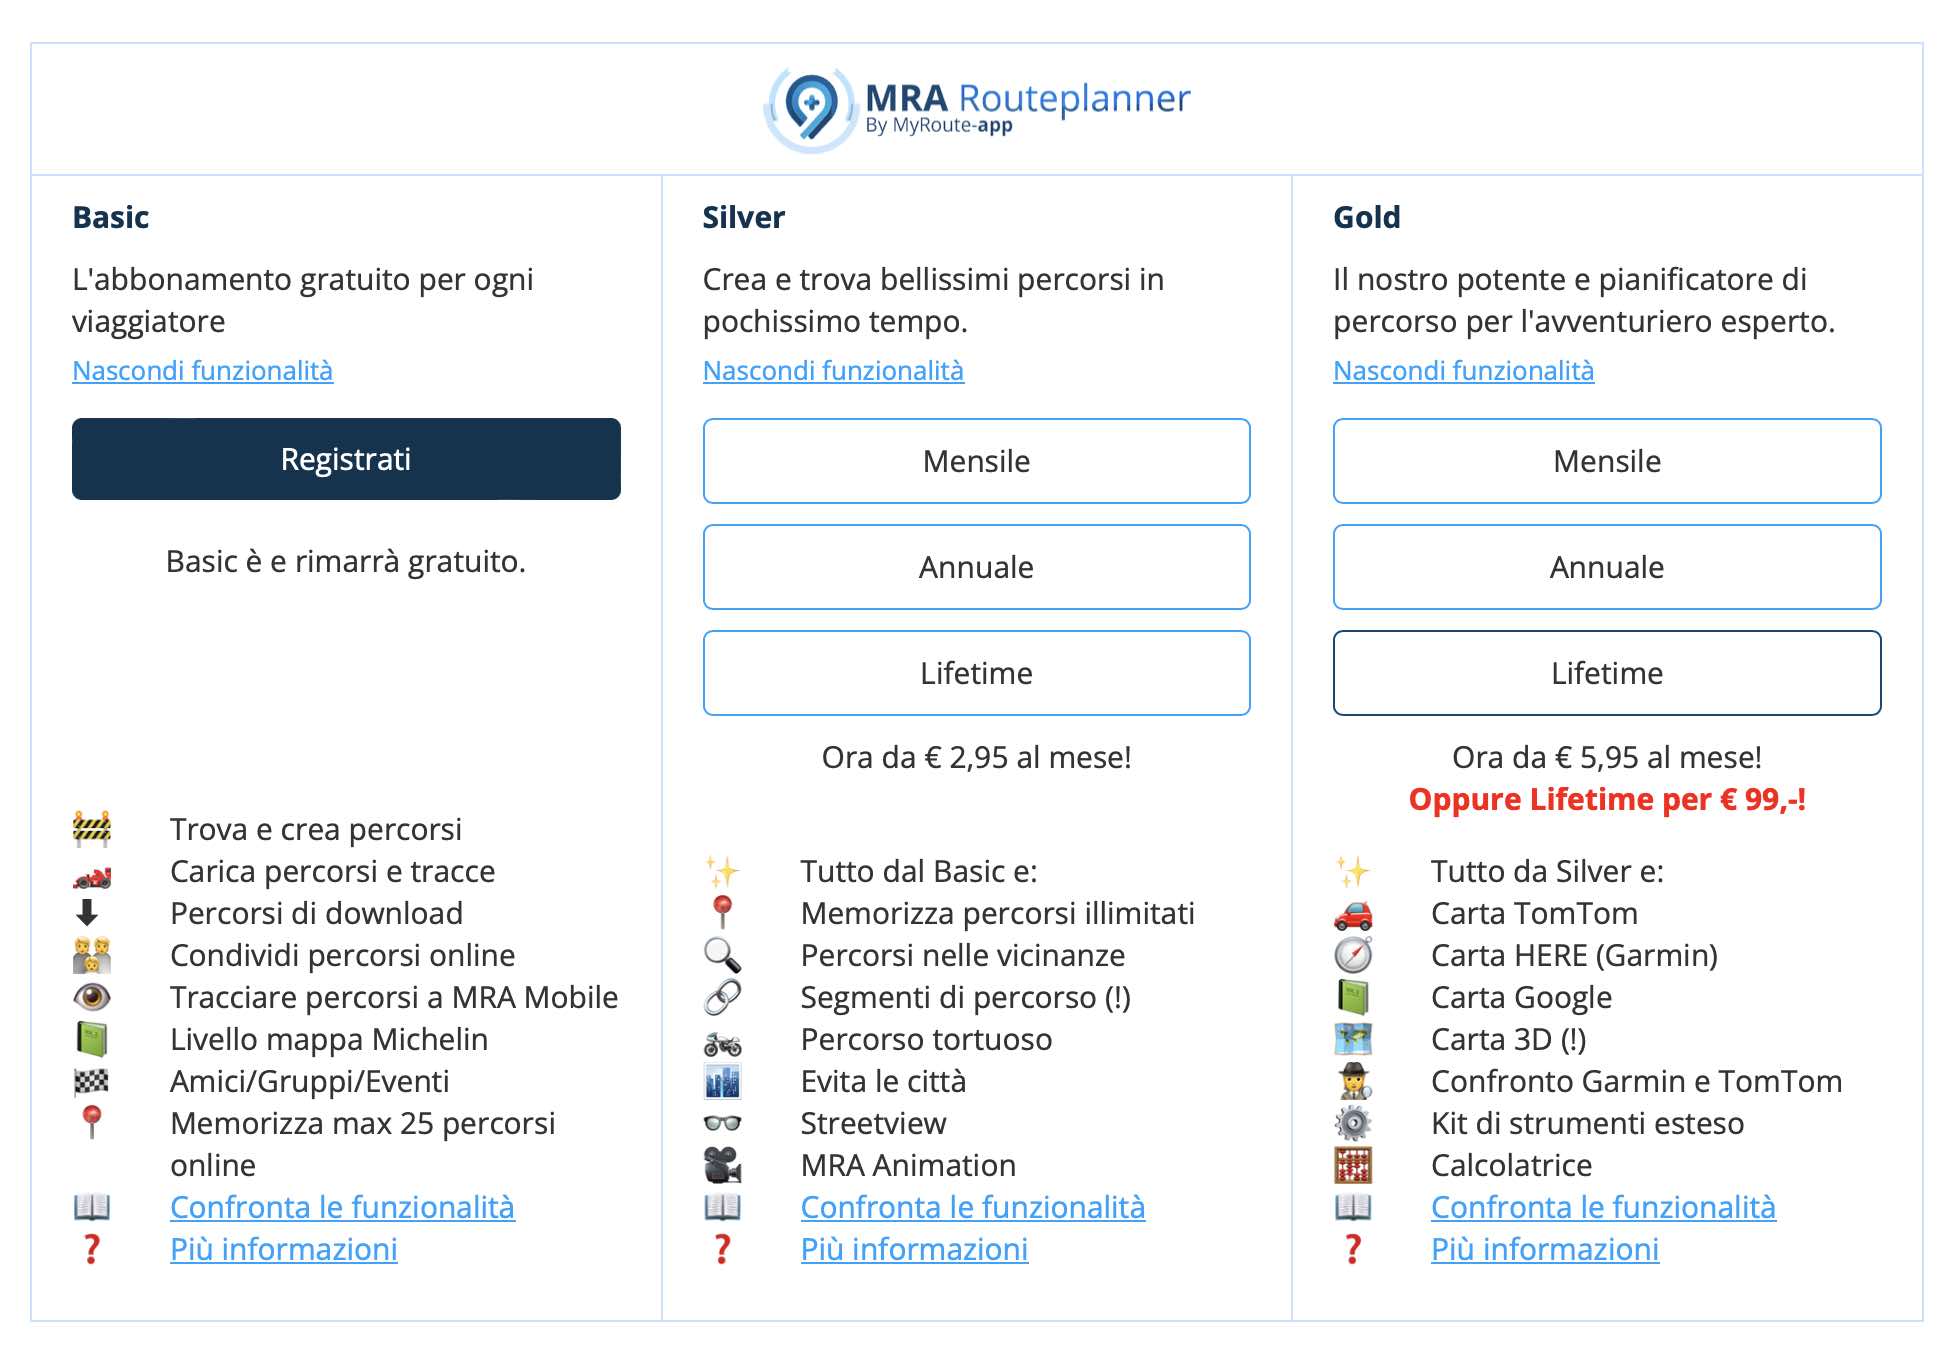Click the eye icon beside Tracciare percorsi

click(x=92, y=997)
